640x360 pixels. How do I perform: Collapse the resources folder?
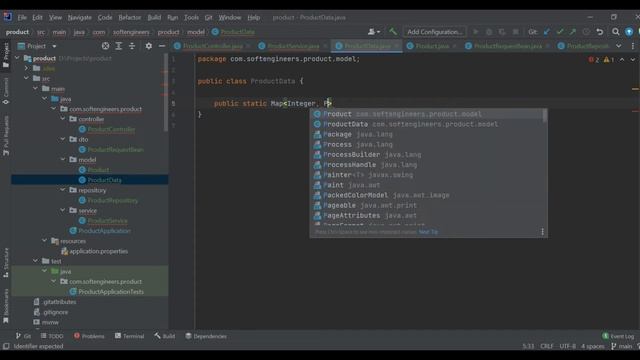pos(44,241)
